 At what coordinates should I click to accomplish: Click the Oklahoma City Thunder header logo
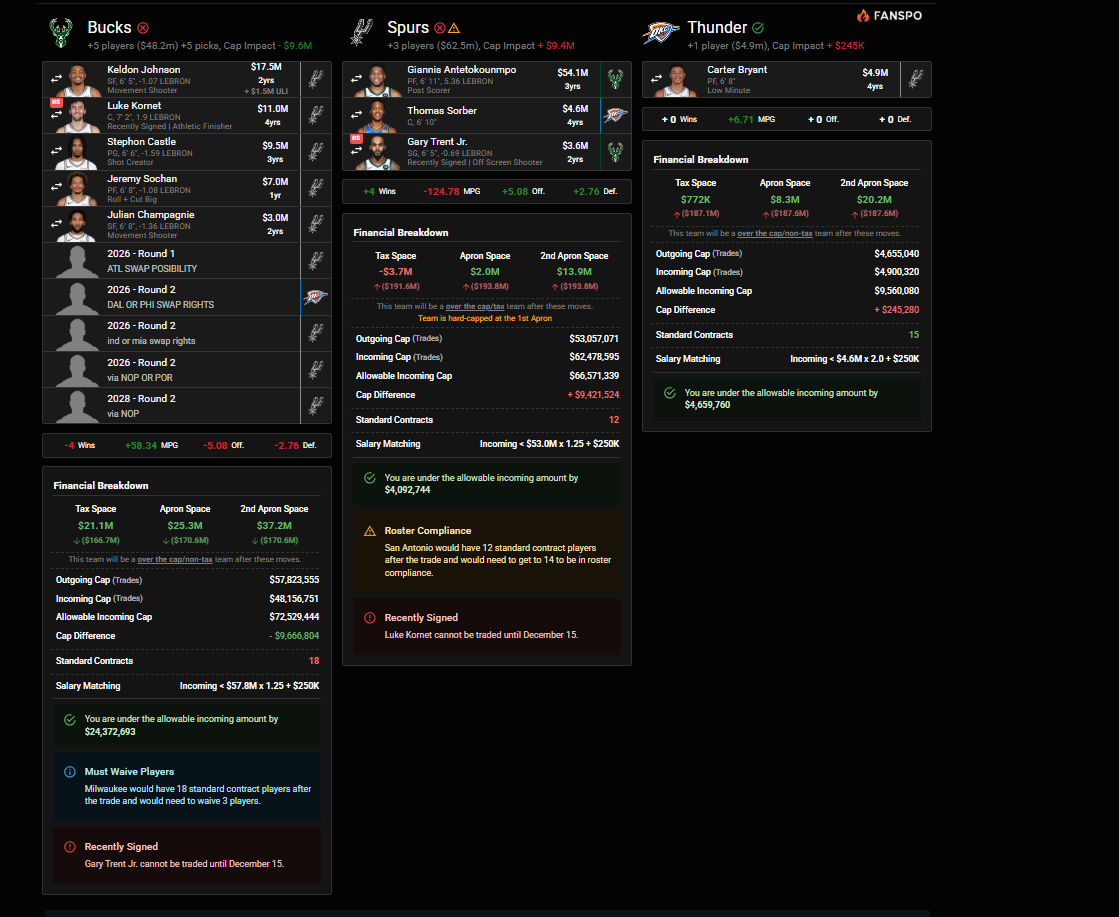(x=661, y=33)
